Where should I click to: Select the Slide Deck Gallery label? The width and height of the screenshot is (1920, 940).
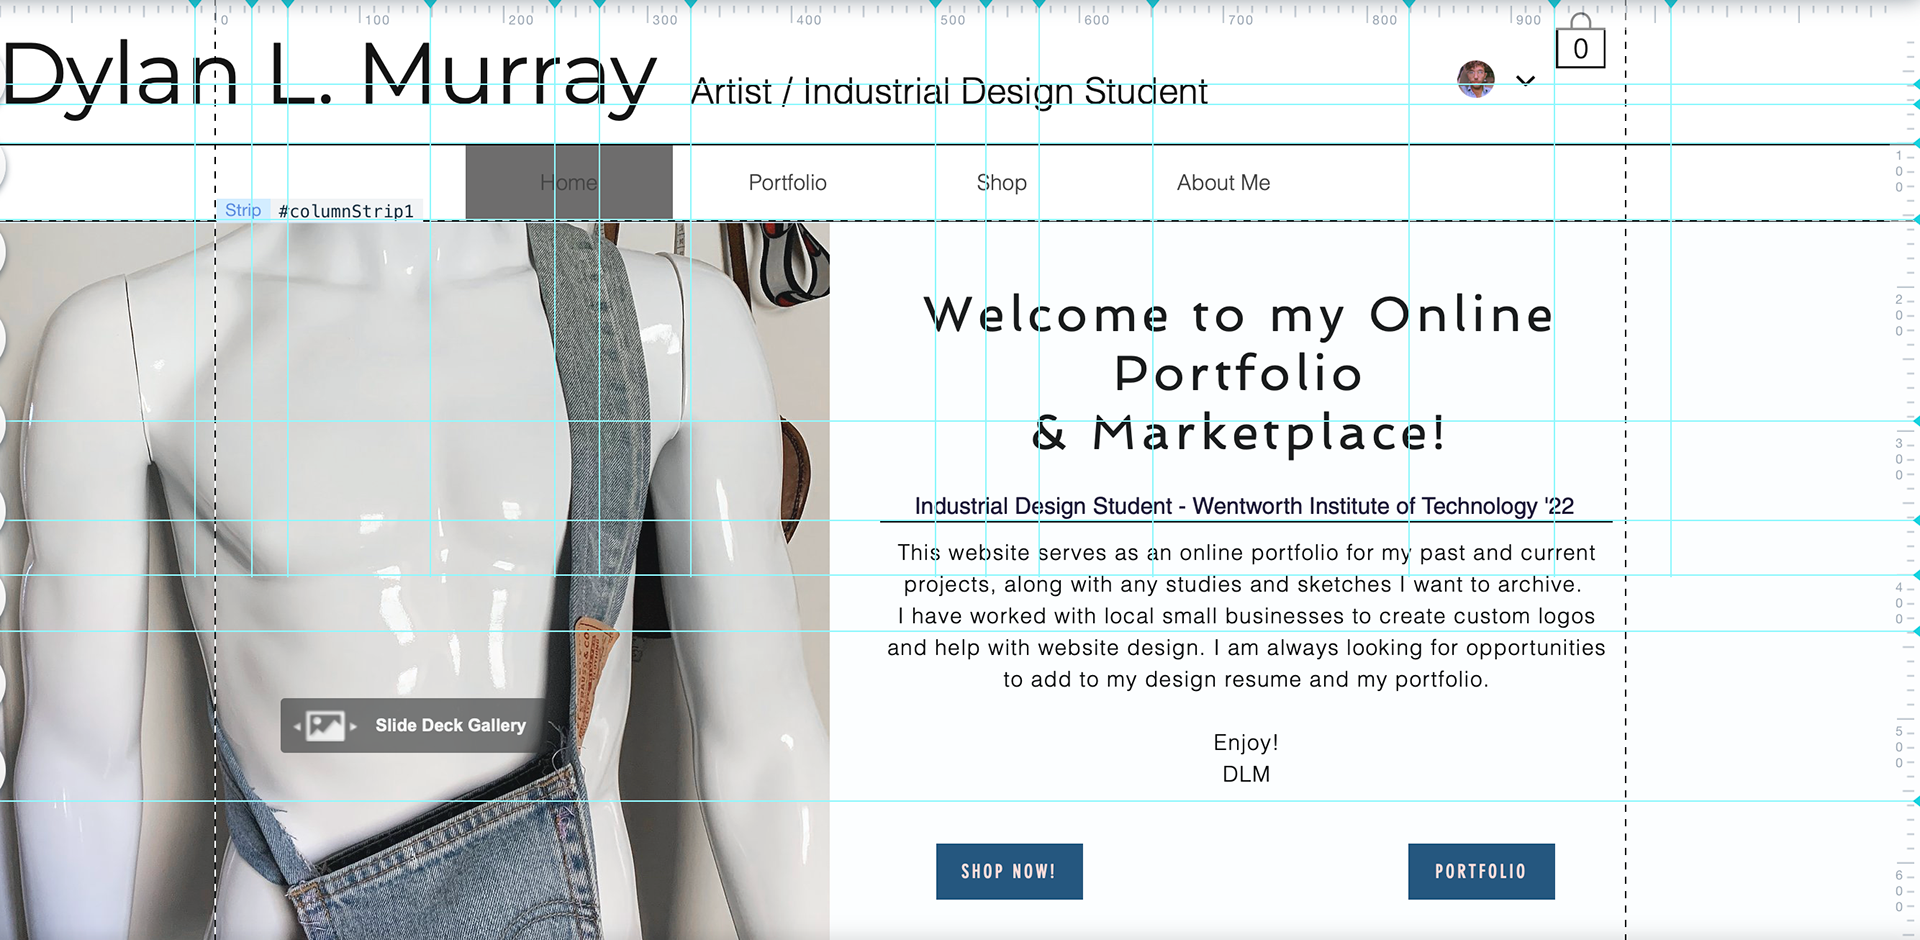point(450,725)
